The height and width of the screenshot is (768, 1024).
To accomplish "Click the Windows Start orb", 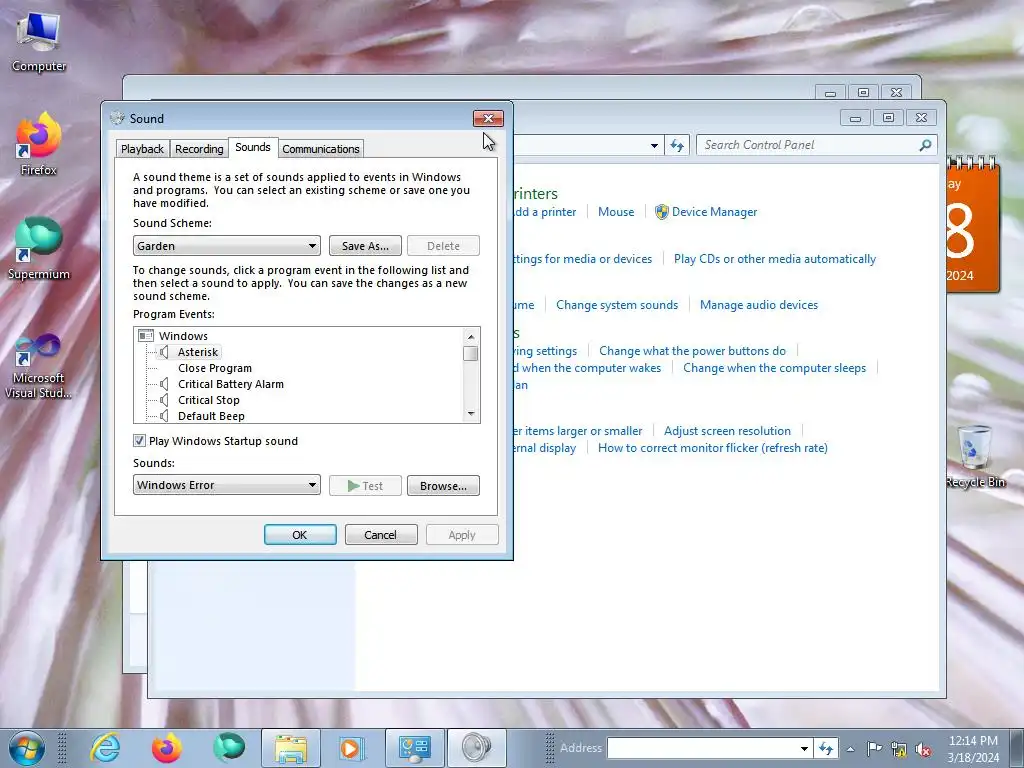I will [x=27, y=748].
